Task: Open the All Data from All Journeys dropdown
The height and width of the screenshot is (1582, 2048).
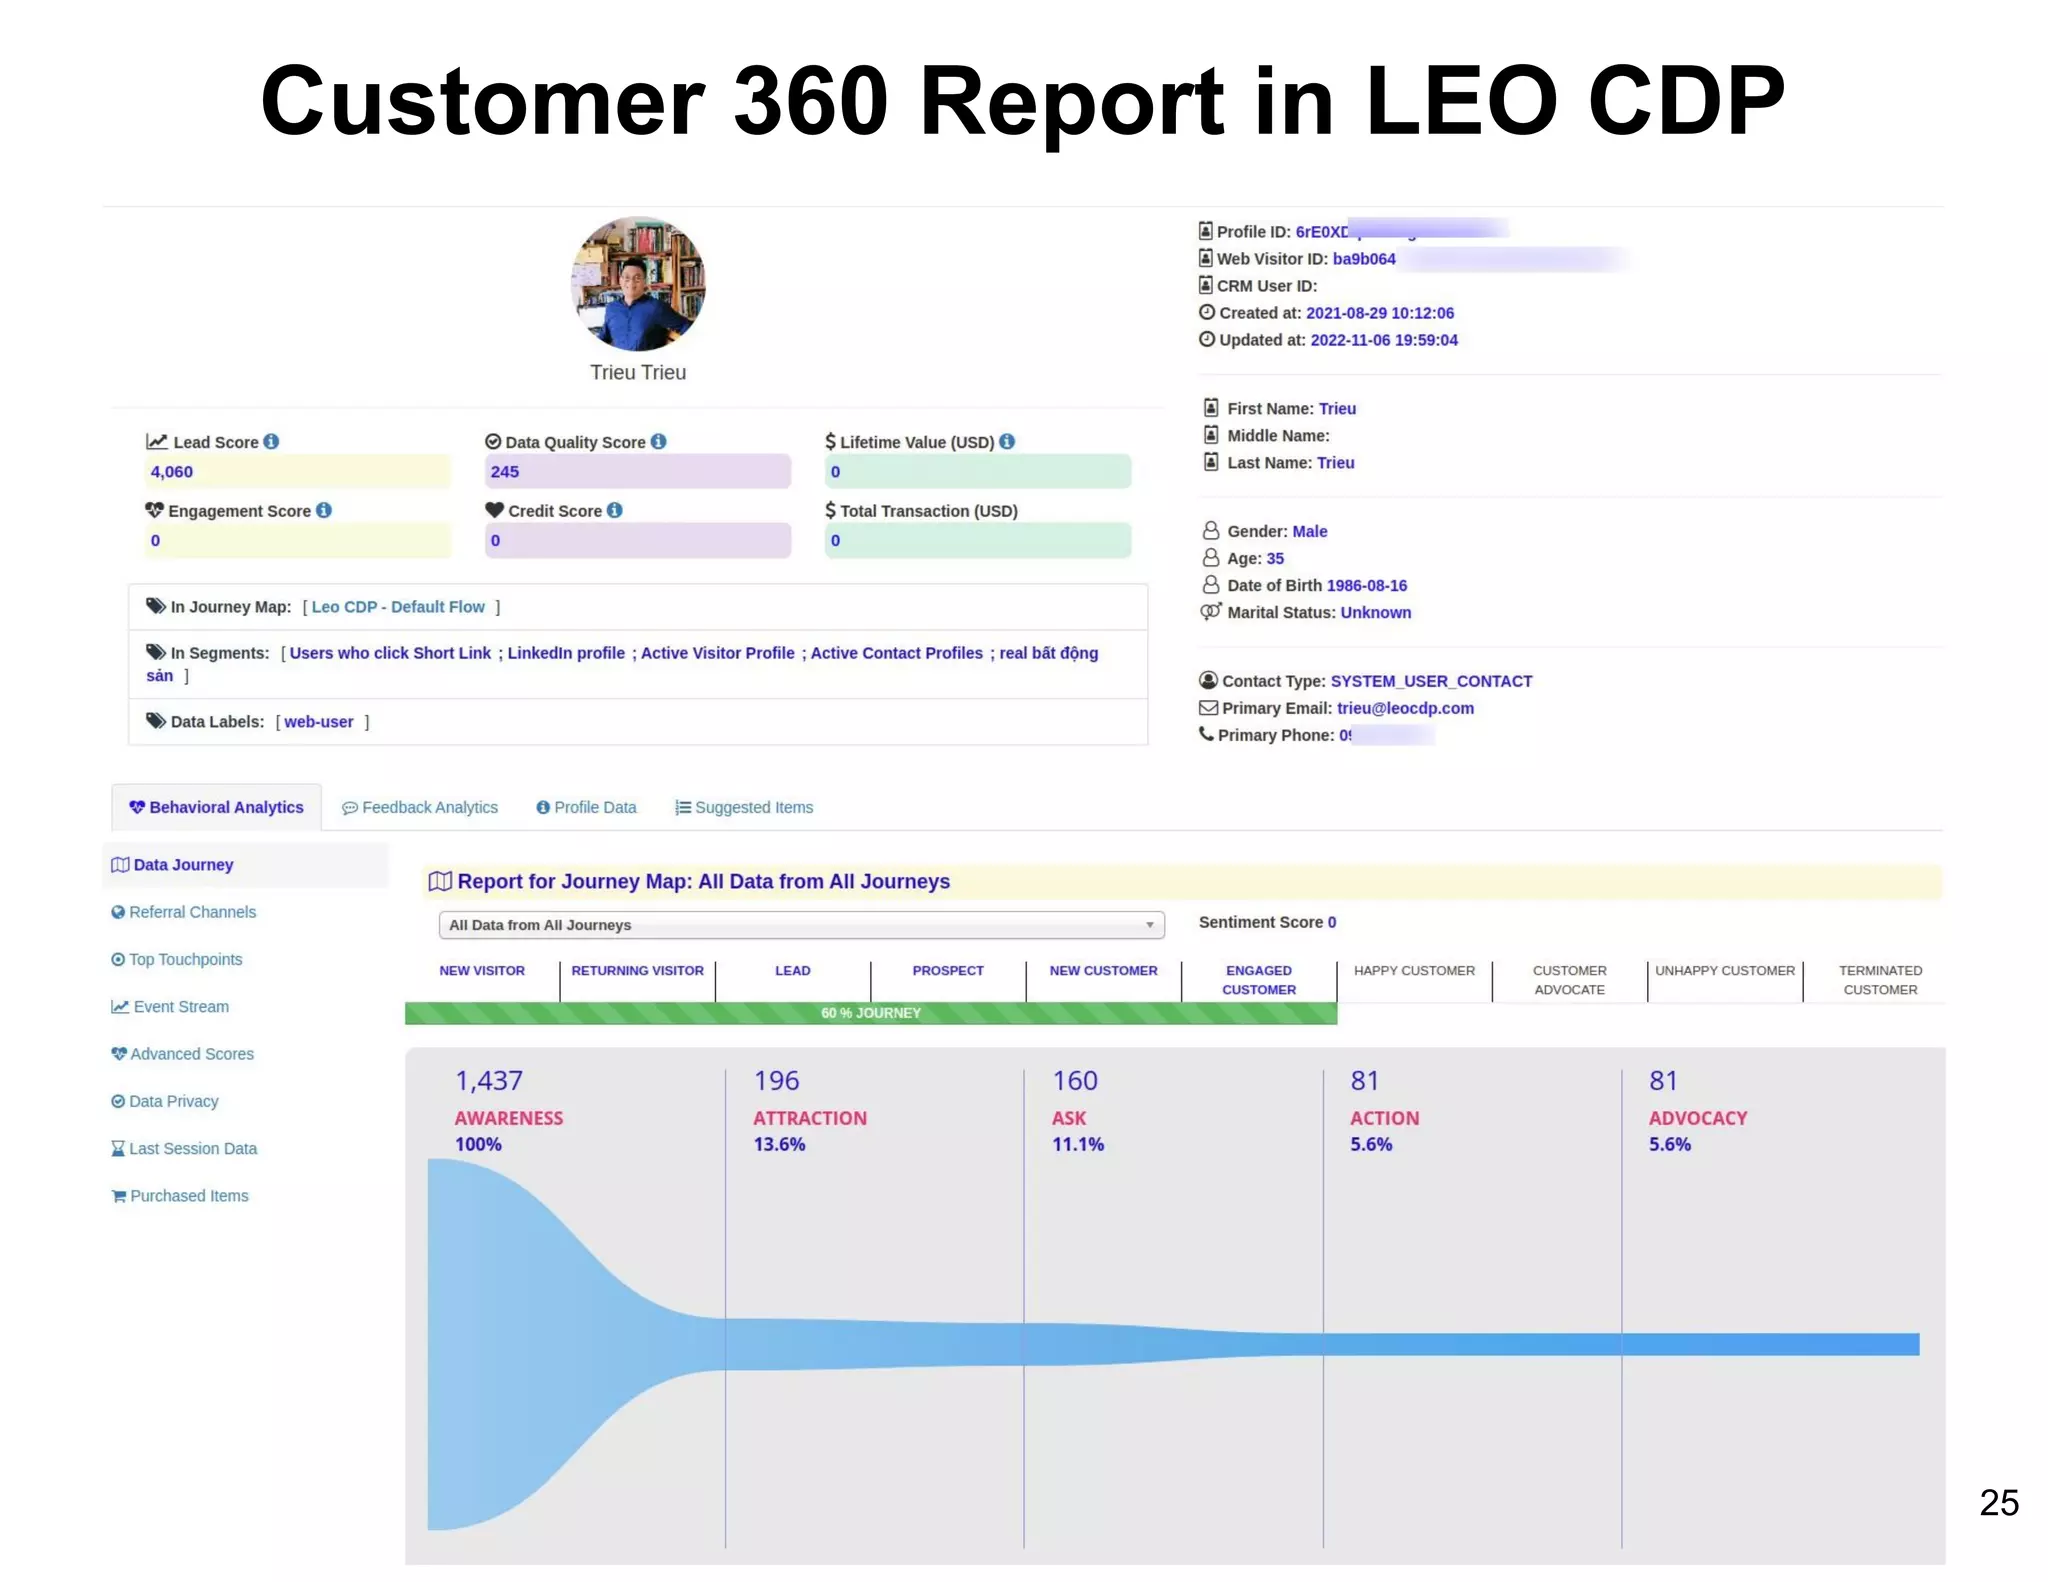Action: [x=802, y=925]
